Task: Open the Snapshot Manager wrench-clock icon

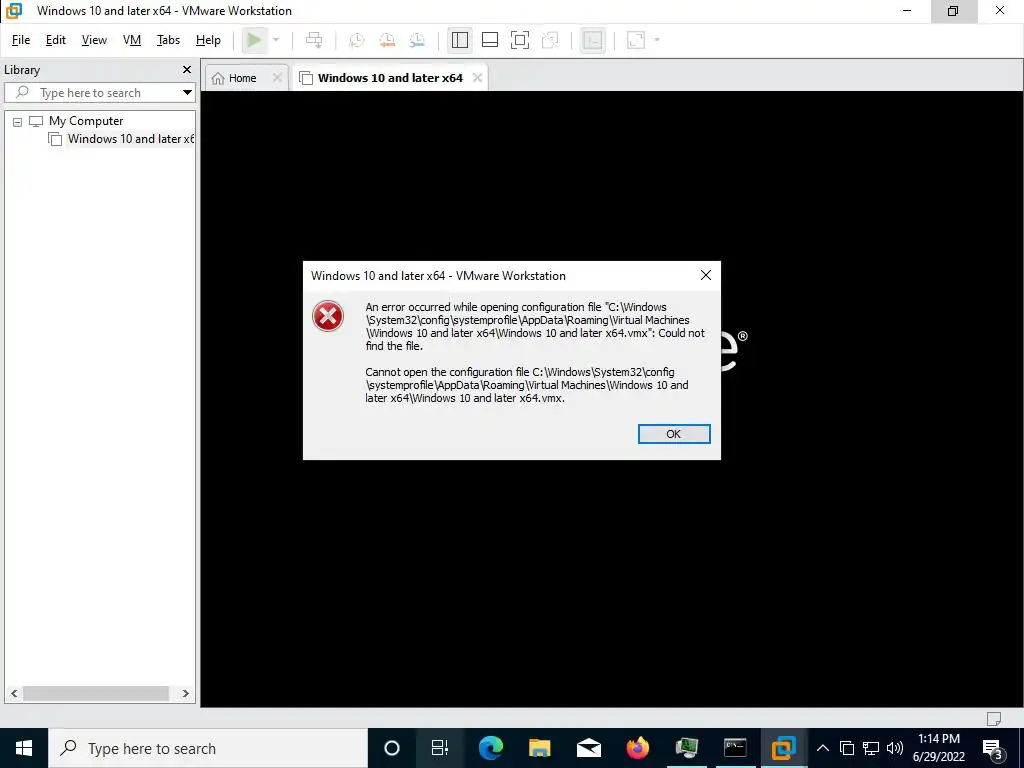Action: click(x=417, y=40)
